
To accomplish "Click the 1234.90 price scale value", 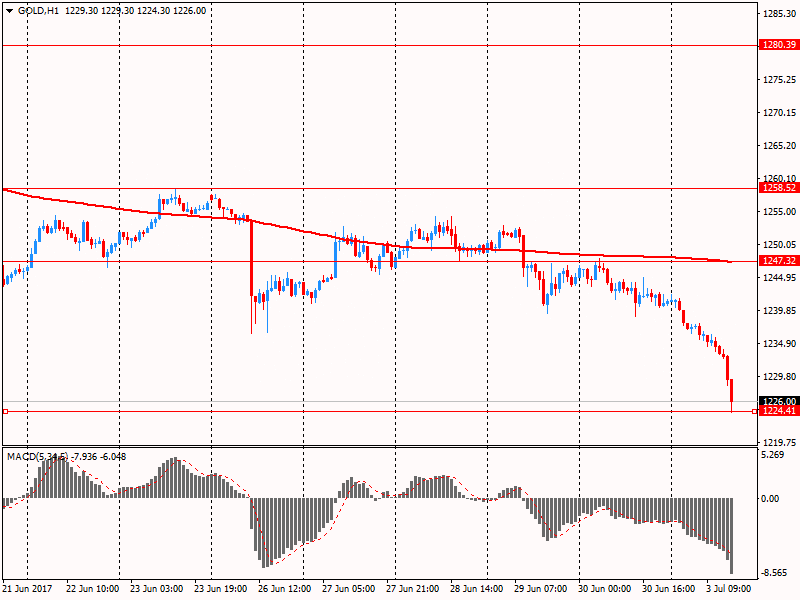I will pos(779,344).
